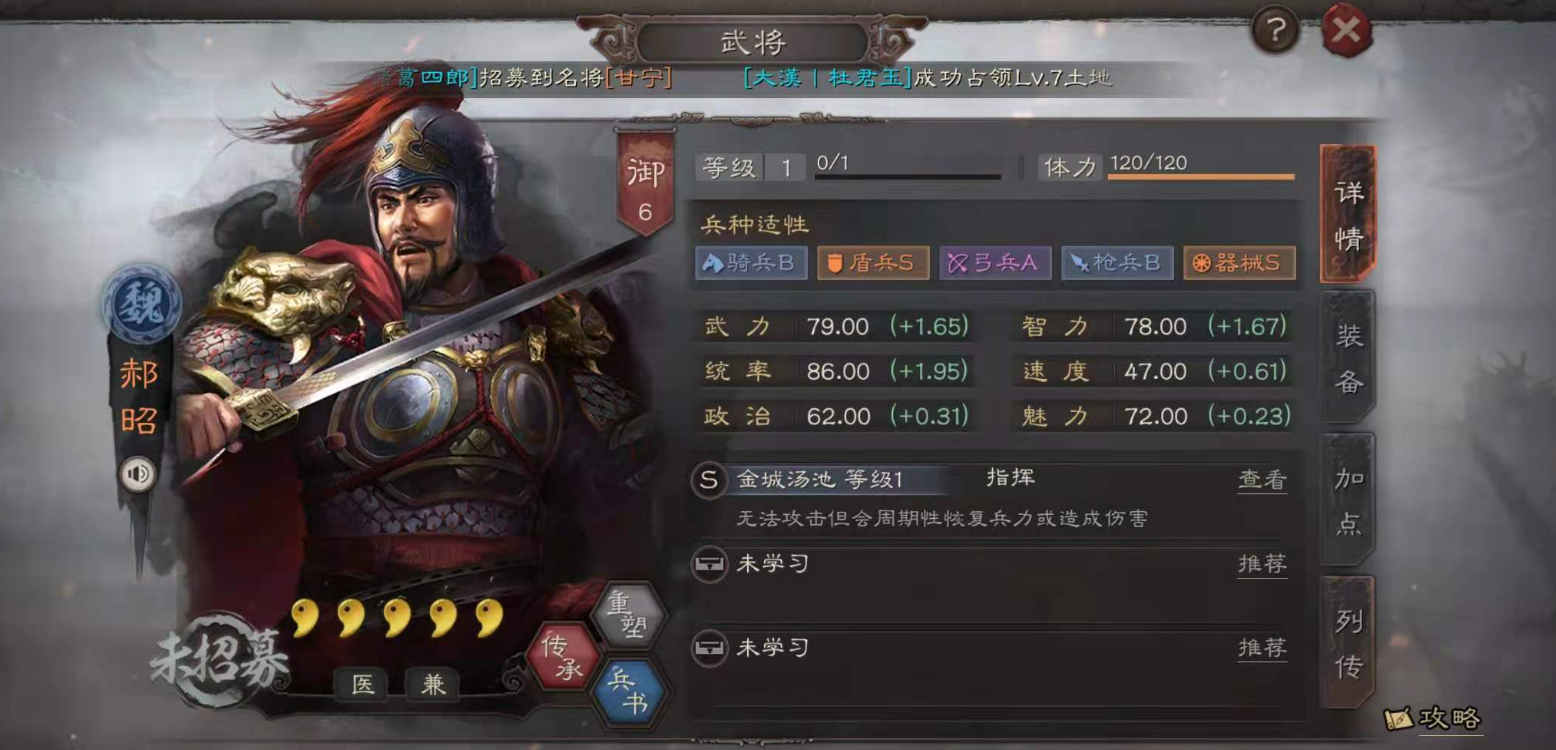
Task: Open the 传承 inheritance hexagon icon
Action: tap(564, 655)
